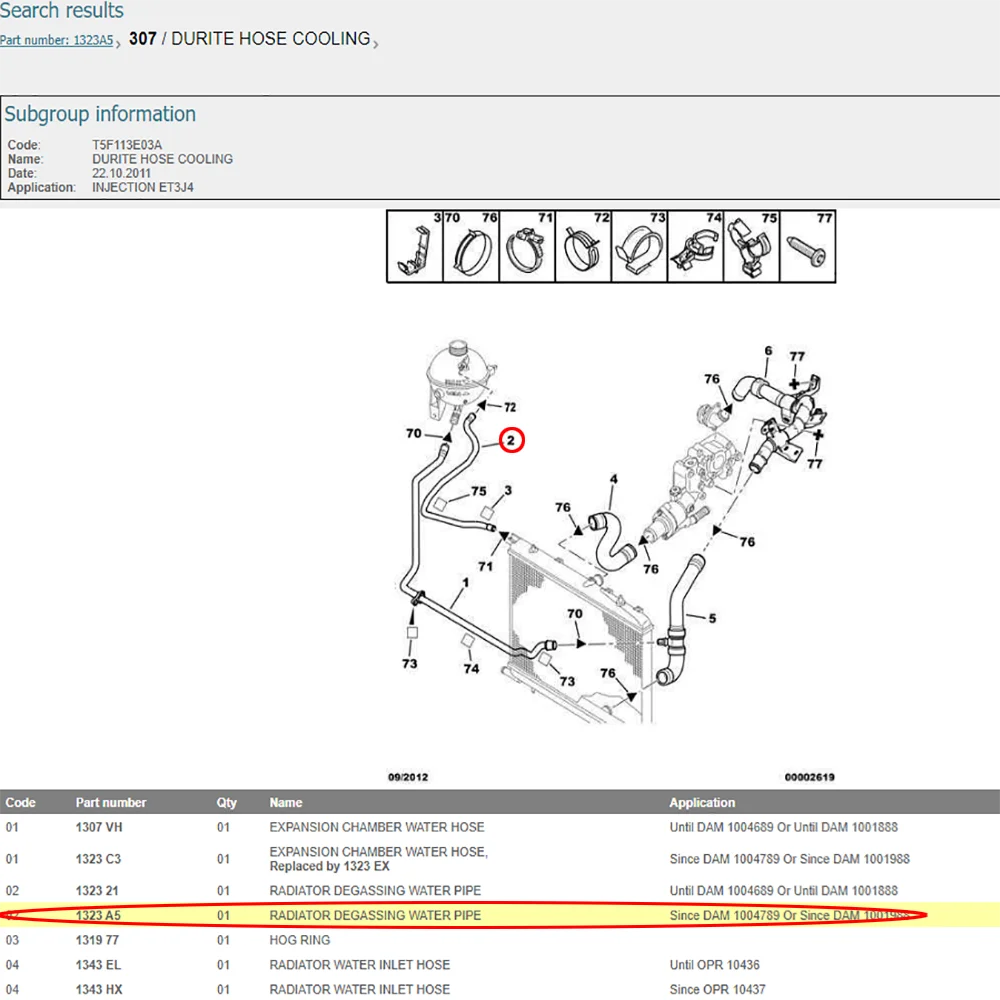1000x1000 pixels.
Task: Click 'Until OPR 10436' application cell
Action: coord(714,965)
